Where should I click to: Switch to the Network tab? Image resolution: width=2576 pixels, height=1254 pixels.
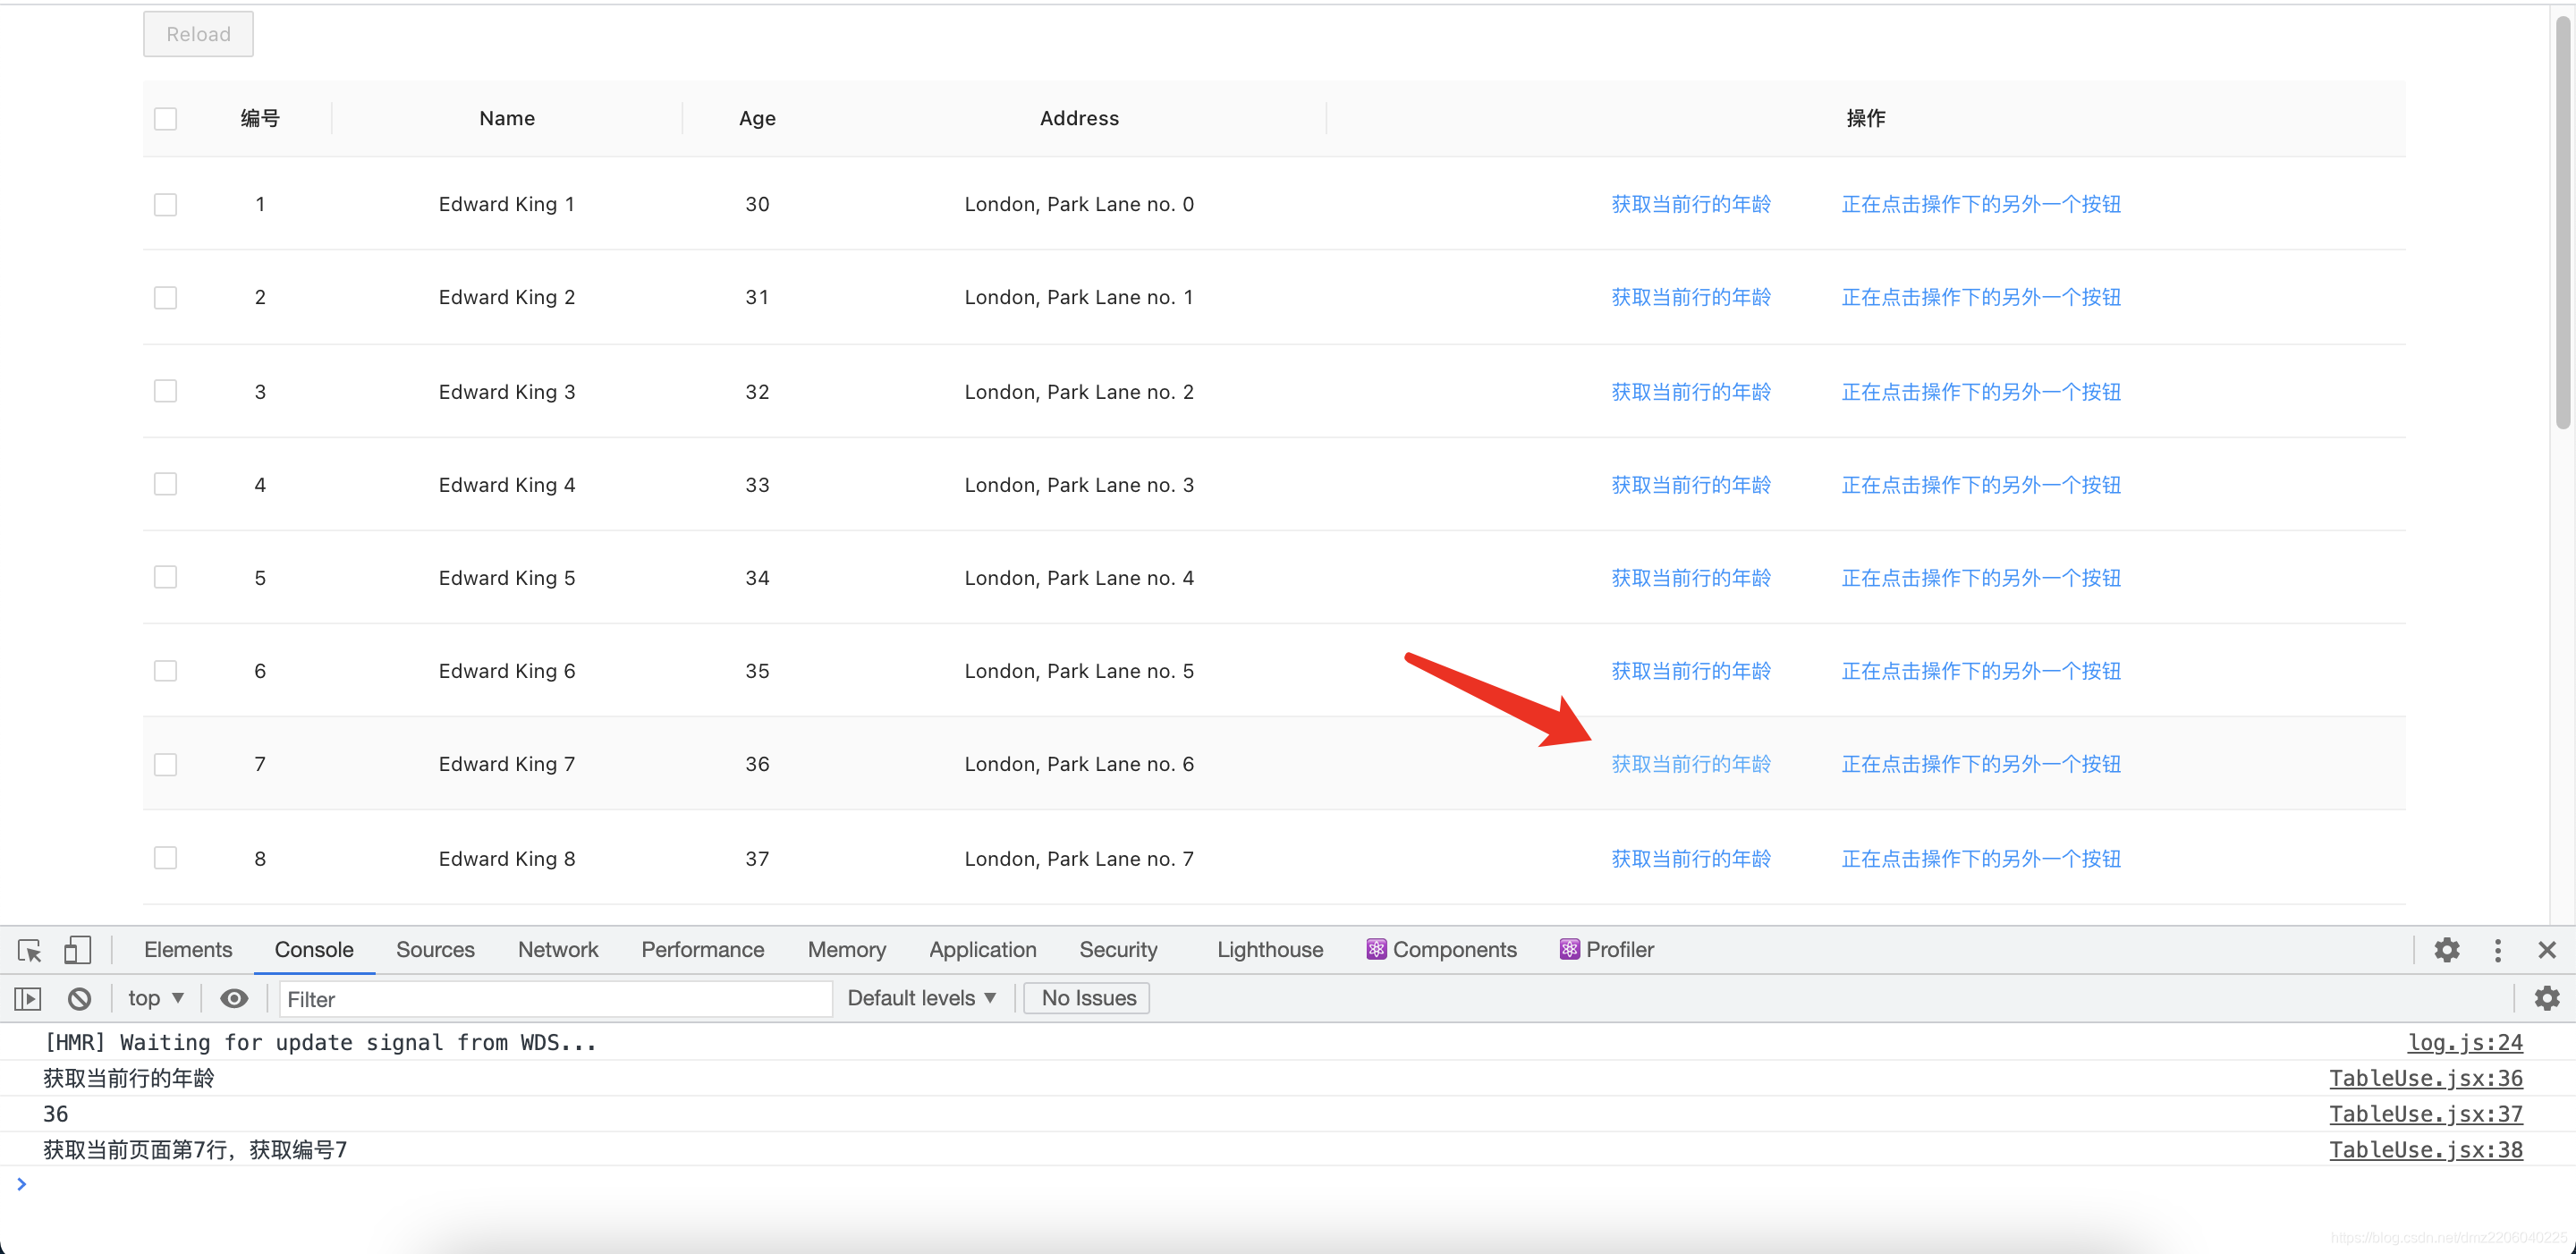tap(558, 950)
